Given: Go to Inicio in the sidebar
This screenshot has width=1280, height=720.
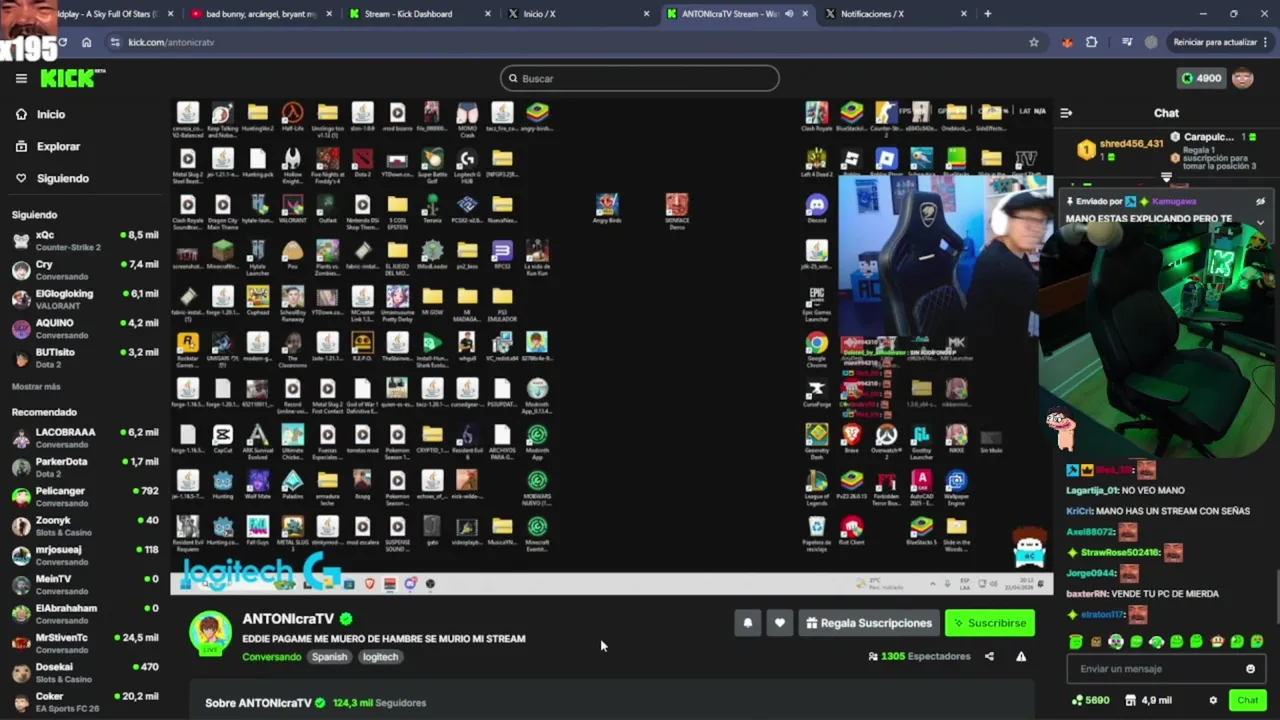Looking at the screenshot, I should click(x=40, y=114).
